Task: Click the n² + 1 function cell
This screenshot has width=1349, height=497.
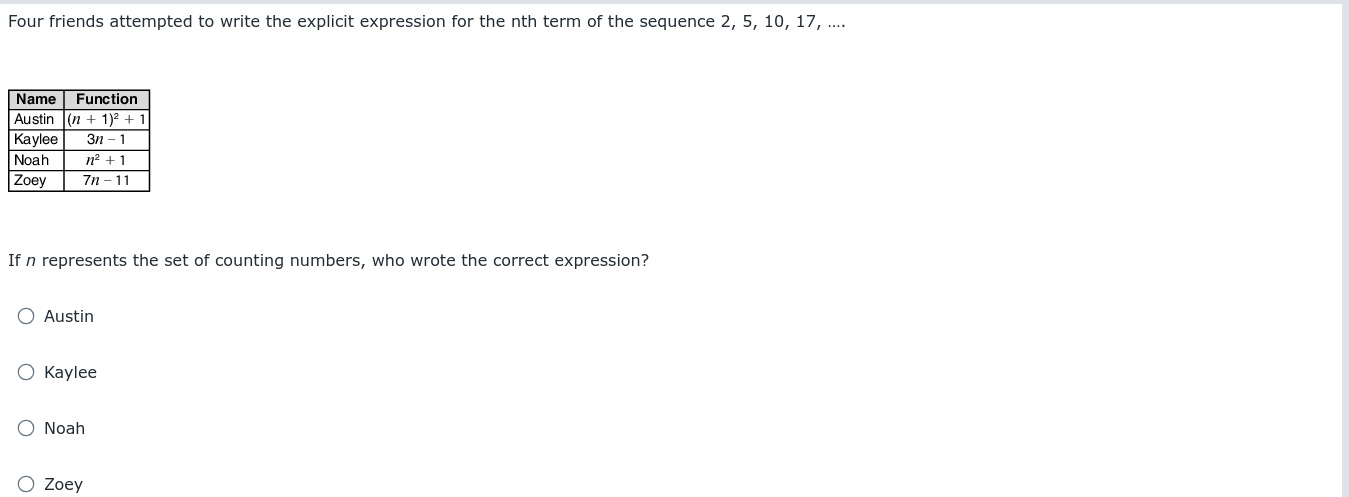Action: tap(107, 160)
